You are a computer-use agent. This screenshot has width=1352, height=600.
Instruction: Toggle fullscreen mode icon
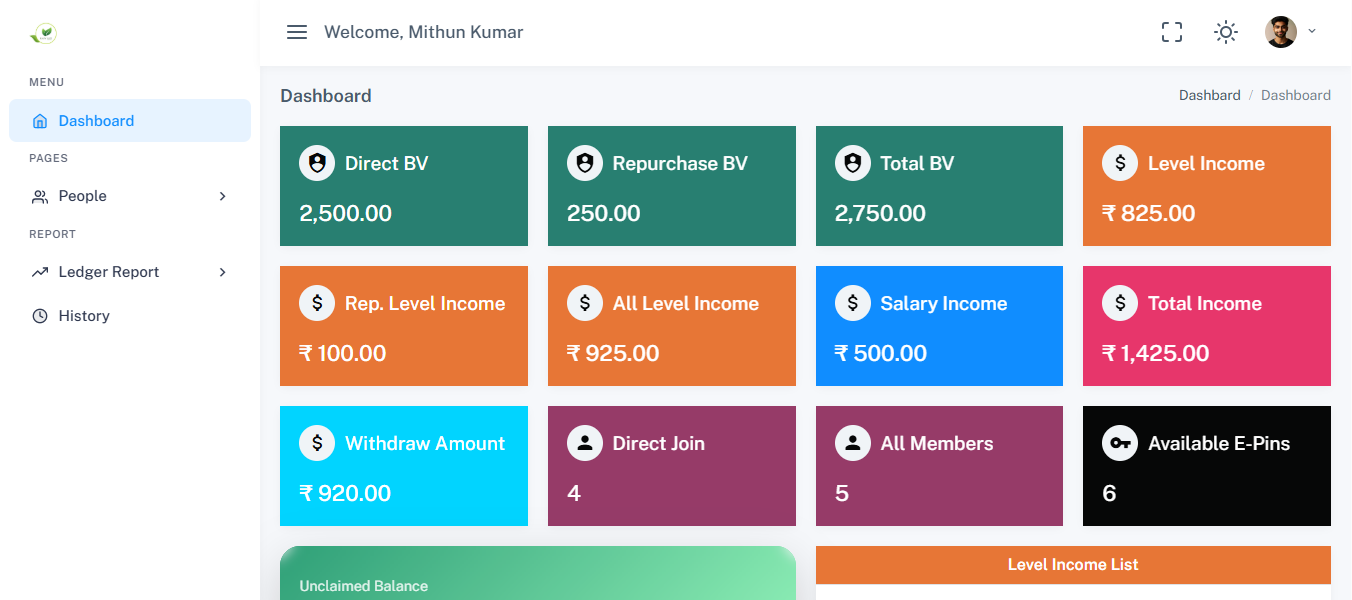click(x=1172, y=32)
